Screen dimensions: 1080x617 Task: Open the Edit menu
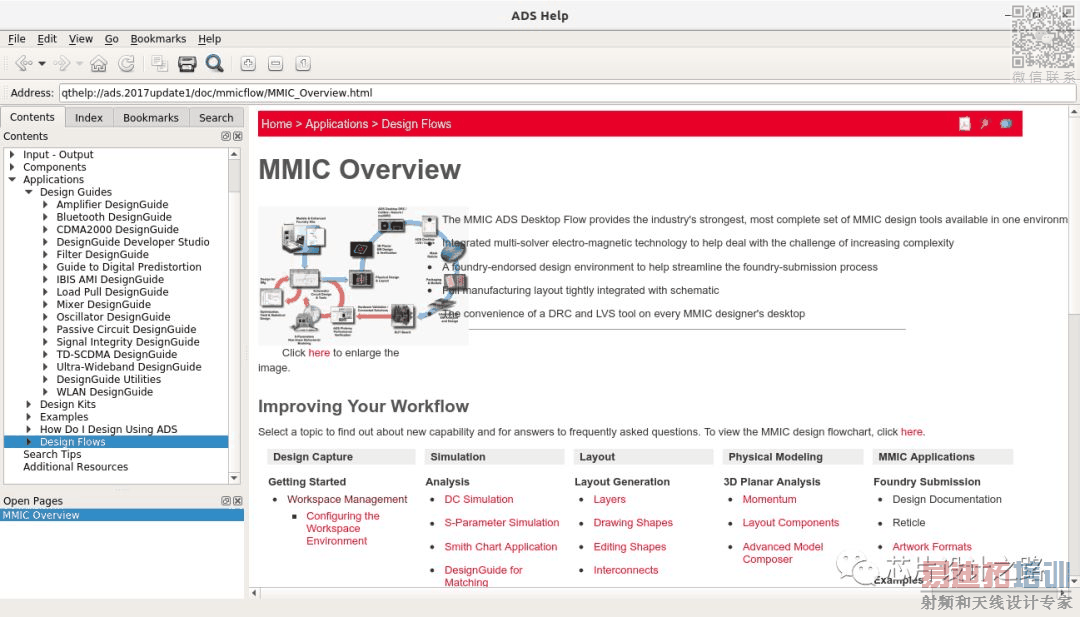[x=47, y=39]
